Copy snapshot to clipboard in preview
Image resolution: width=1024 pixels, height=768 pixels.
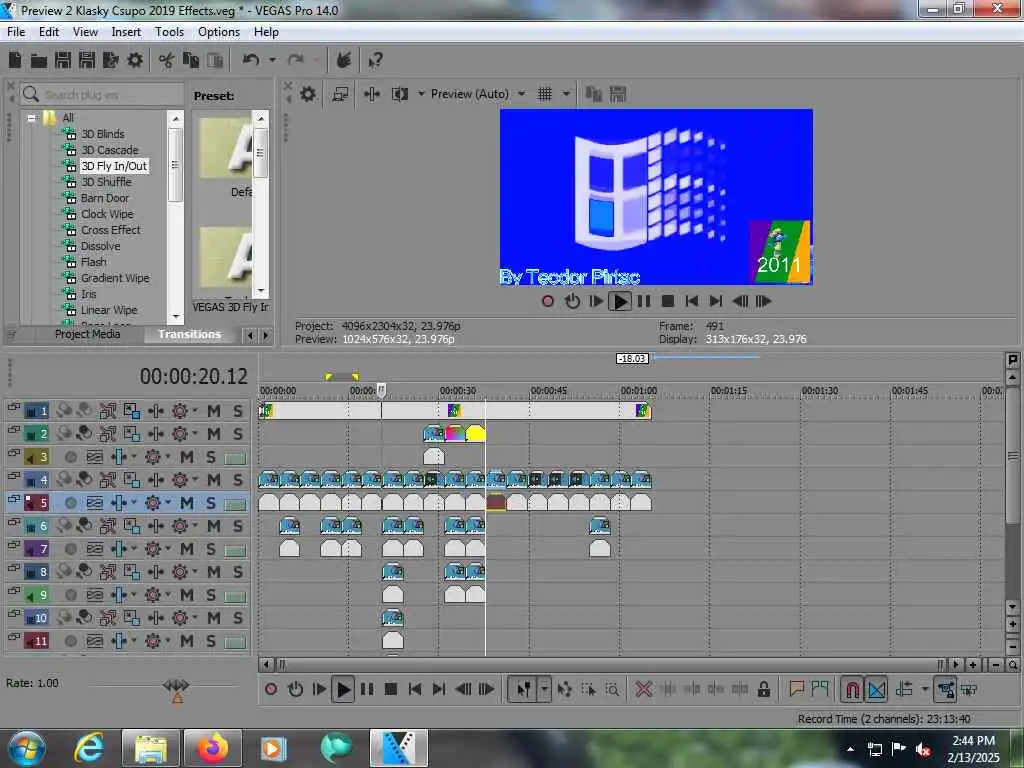594,94
